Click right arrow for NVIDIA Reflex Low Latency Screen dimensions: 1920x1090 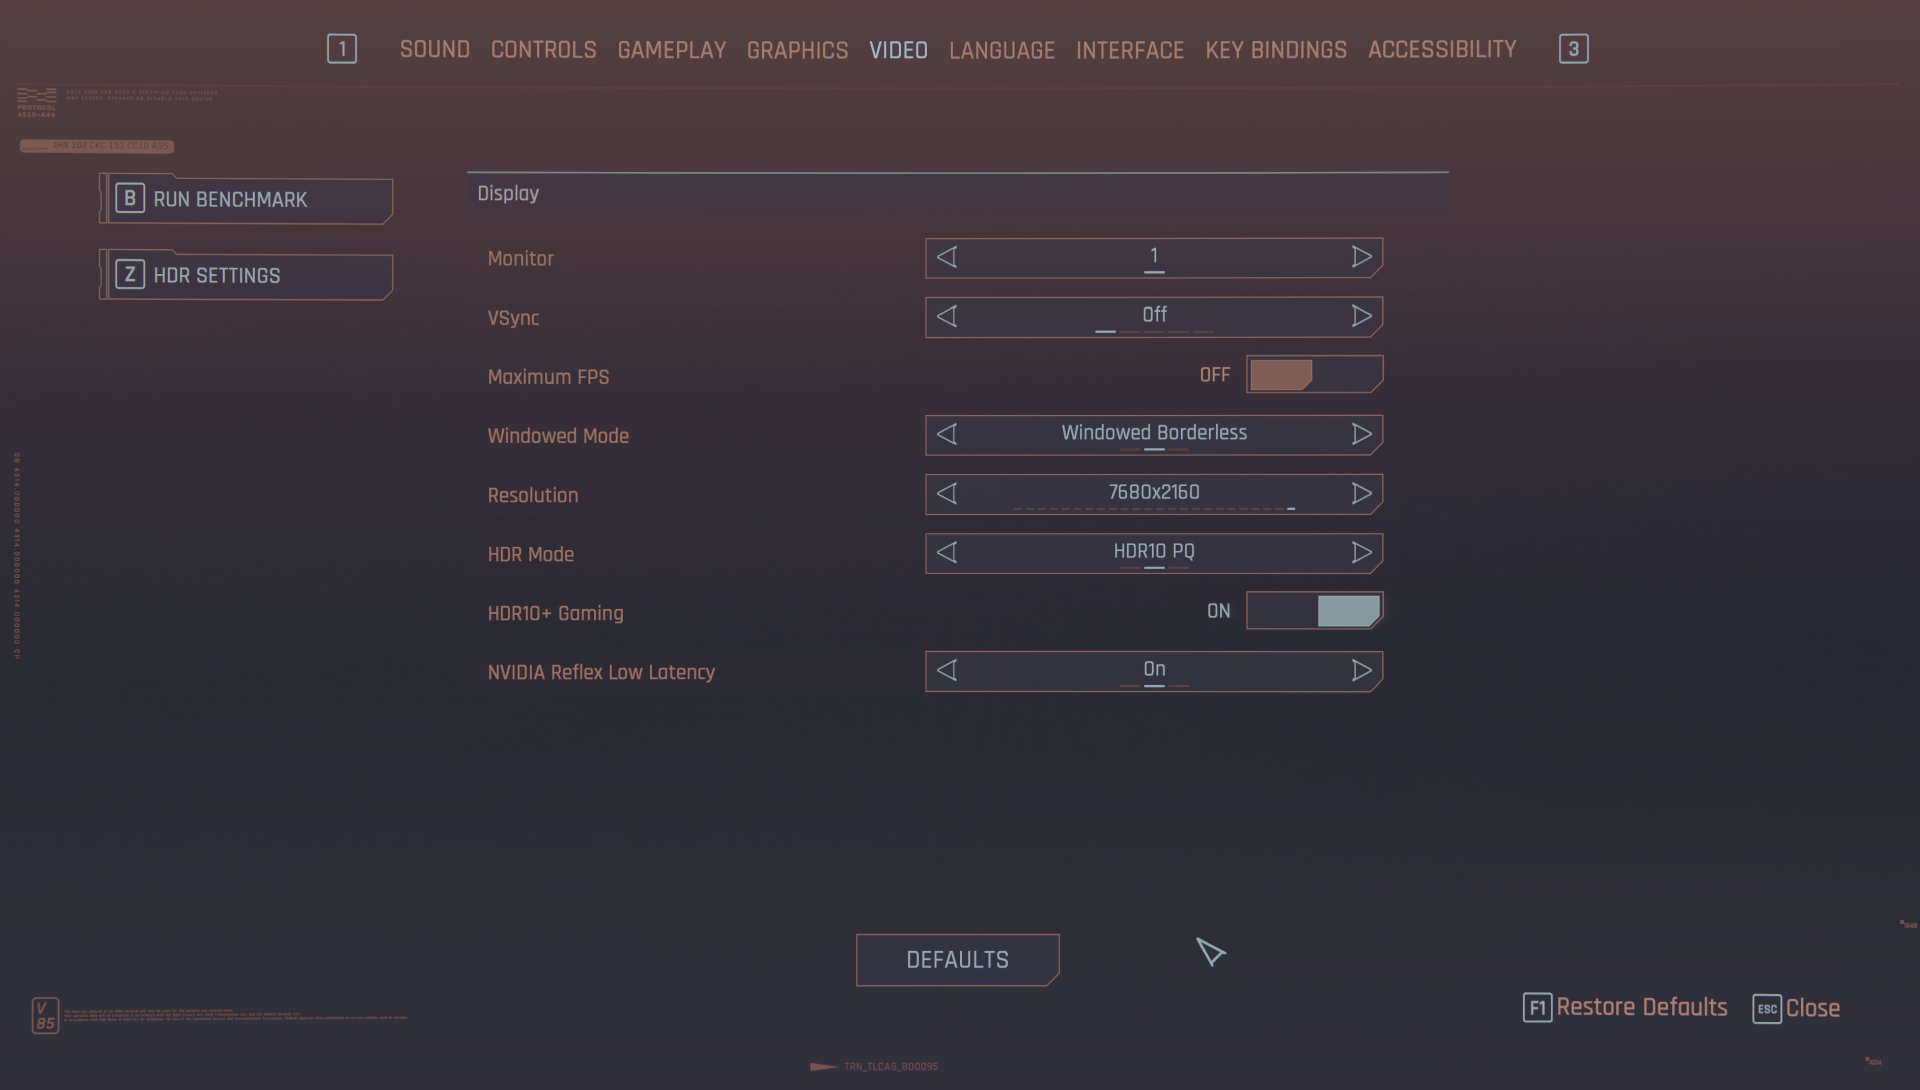coord(1361,671)
